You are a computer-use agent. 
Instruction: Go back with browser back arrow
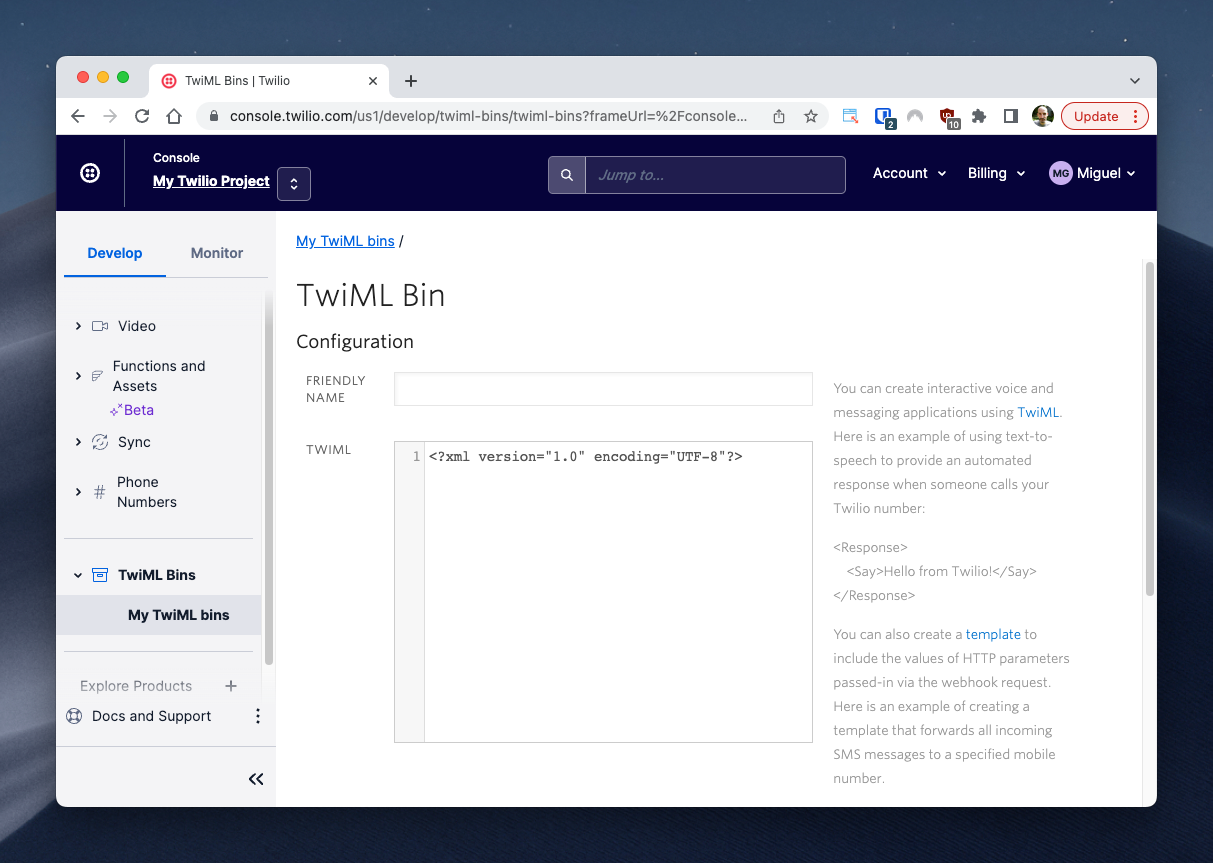pos(78,116)
